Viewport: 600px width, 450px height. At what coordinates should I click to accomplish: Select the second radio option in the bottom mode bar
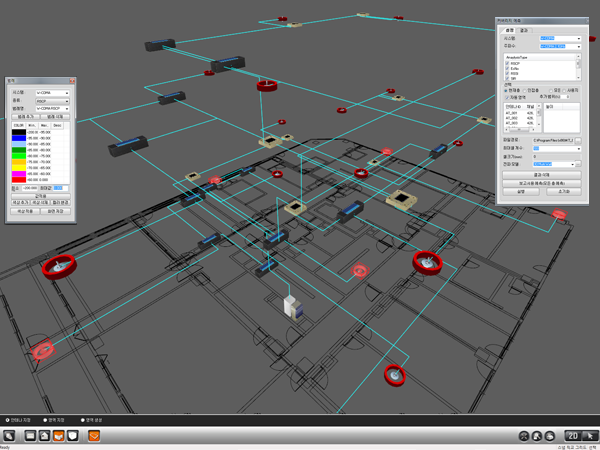click(x=45, y=420)
